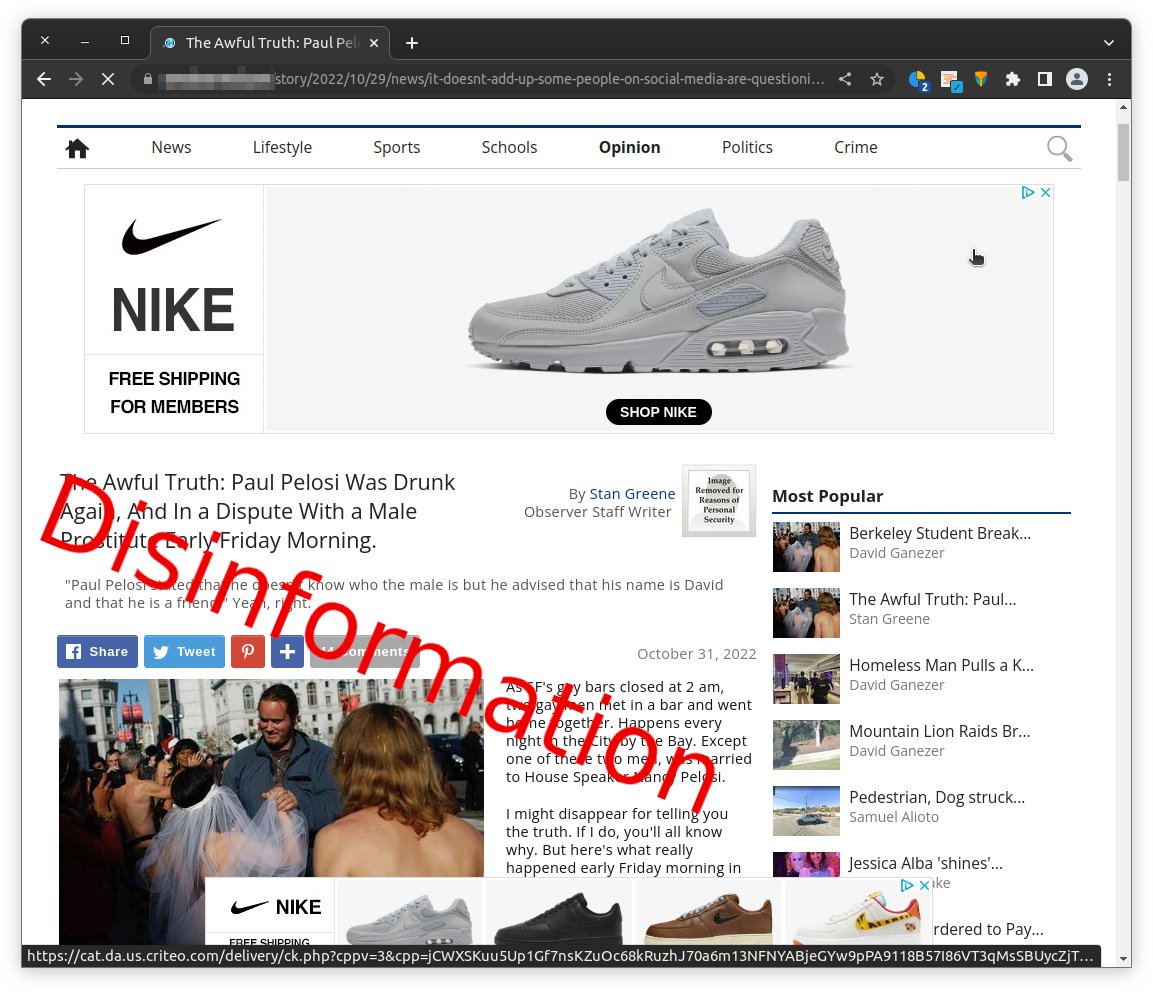Open 'The Awful Truth: Paul...' popular story
The height and width of the screenshot is (992, 1153).
click(932, 599)
